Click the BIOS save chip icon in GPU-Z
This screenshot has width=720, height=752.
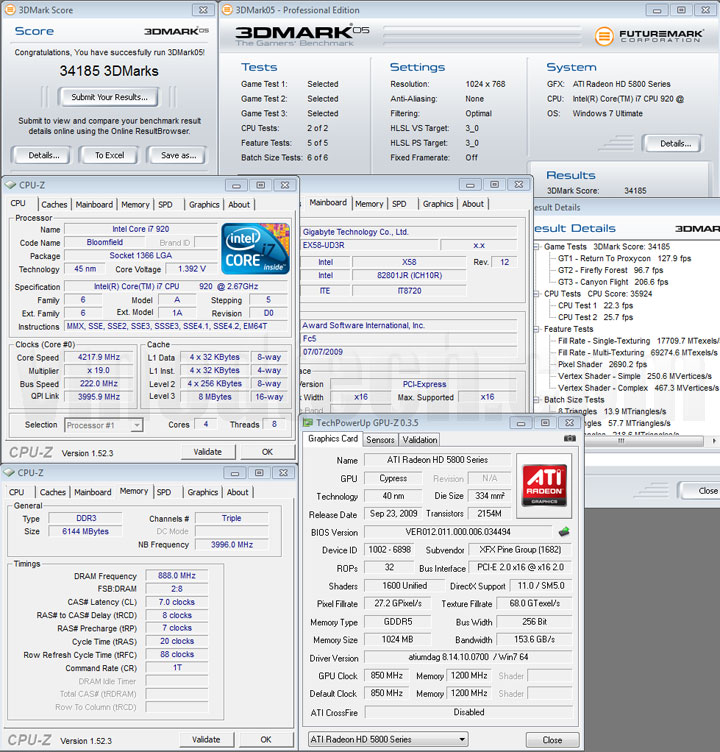[x=564, y=531]
